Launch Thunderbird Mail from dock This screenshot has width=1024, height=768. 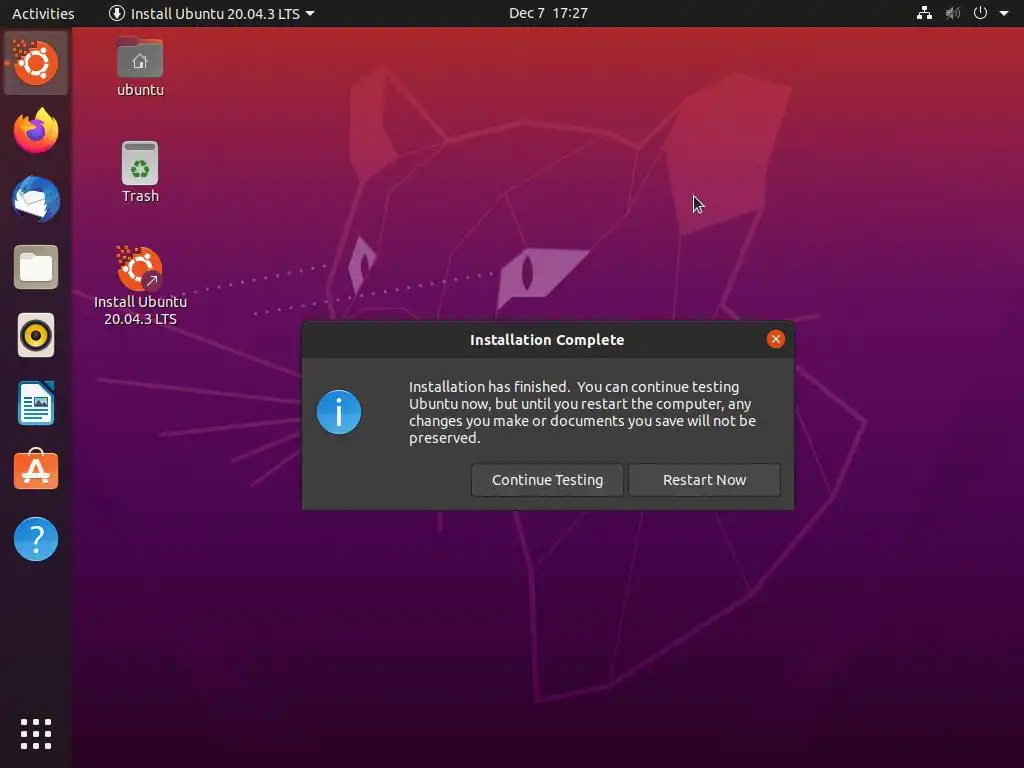(36, 199)
